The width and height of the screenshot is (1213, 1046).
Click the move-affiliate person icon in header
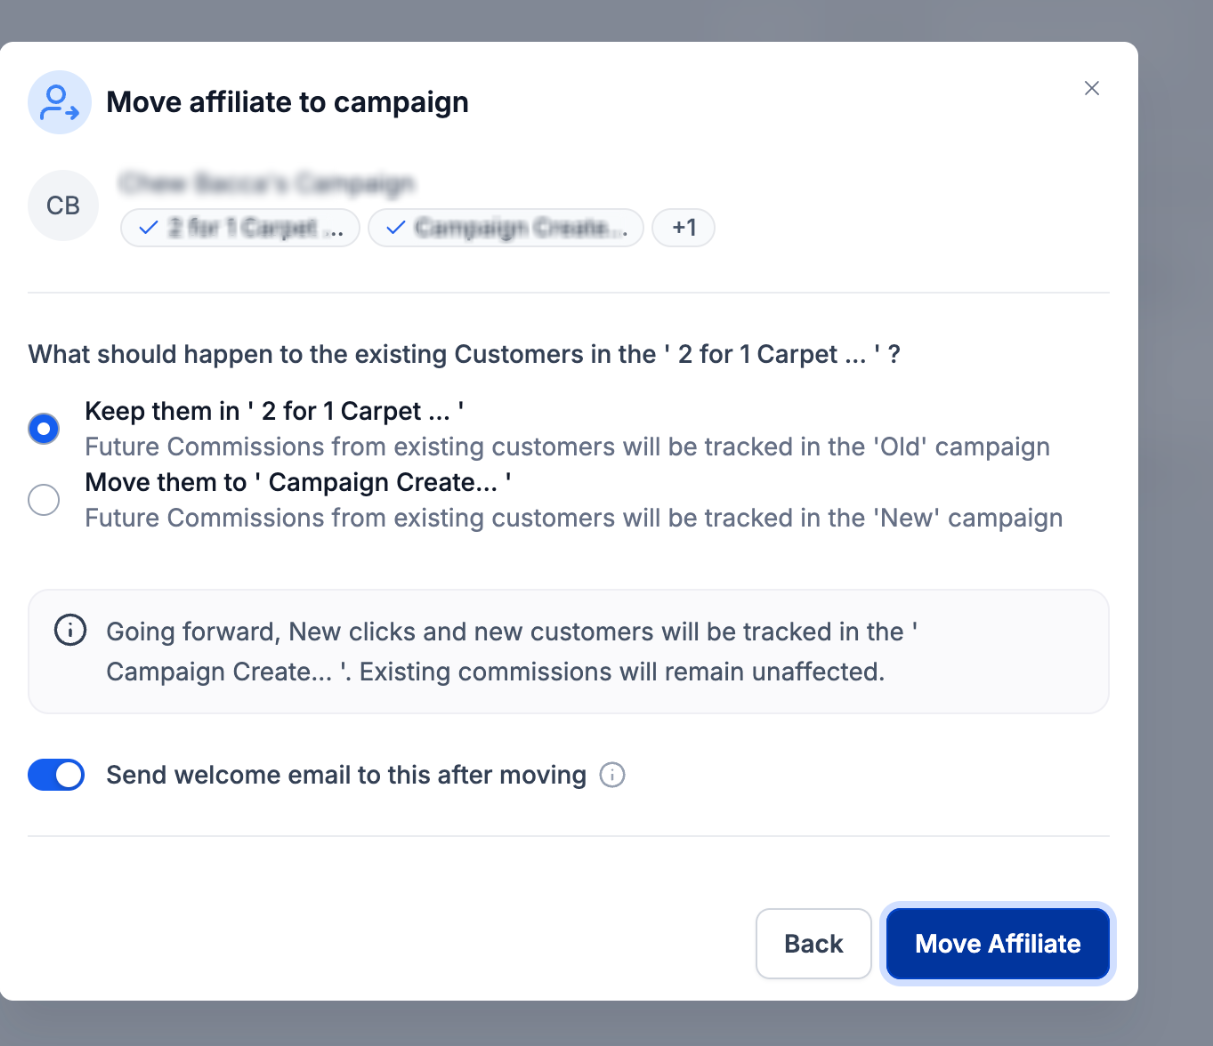(x=59, y=102)
